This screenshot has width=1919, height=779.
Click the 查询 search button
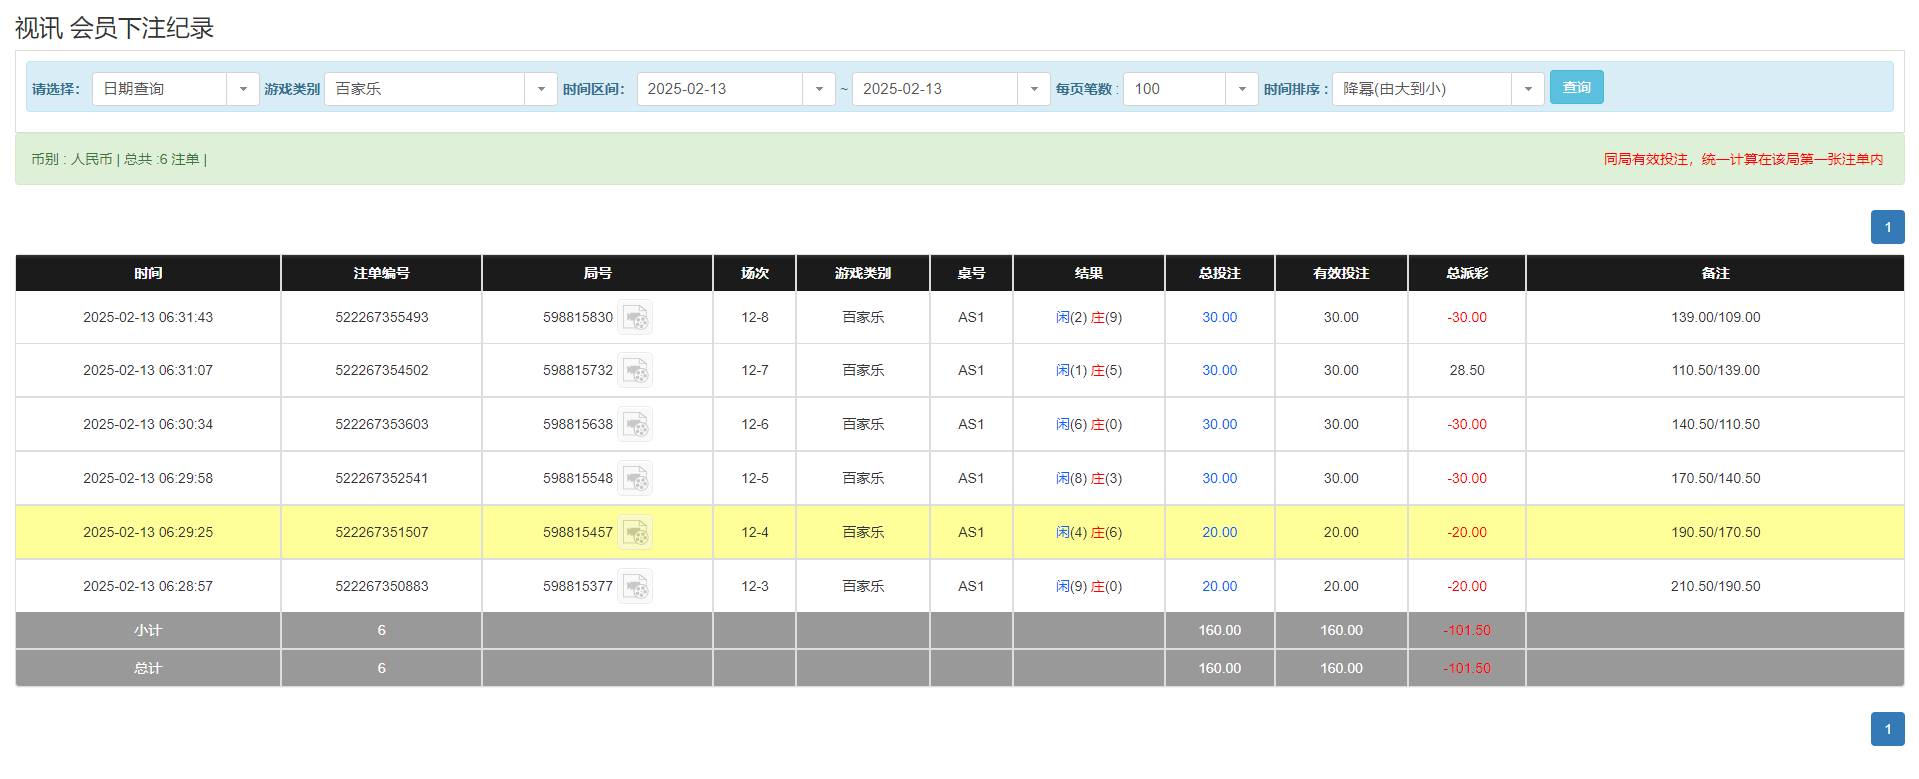[x=1576, y=88]
